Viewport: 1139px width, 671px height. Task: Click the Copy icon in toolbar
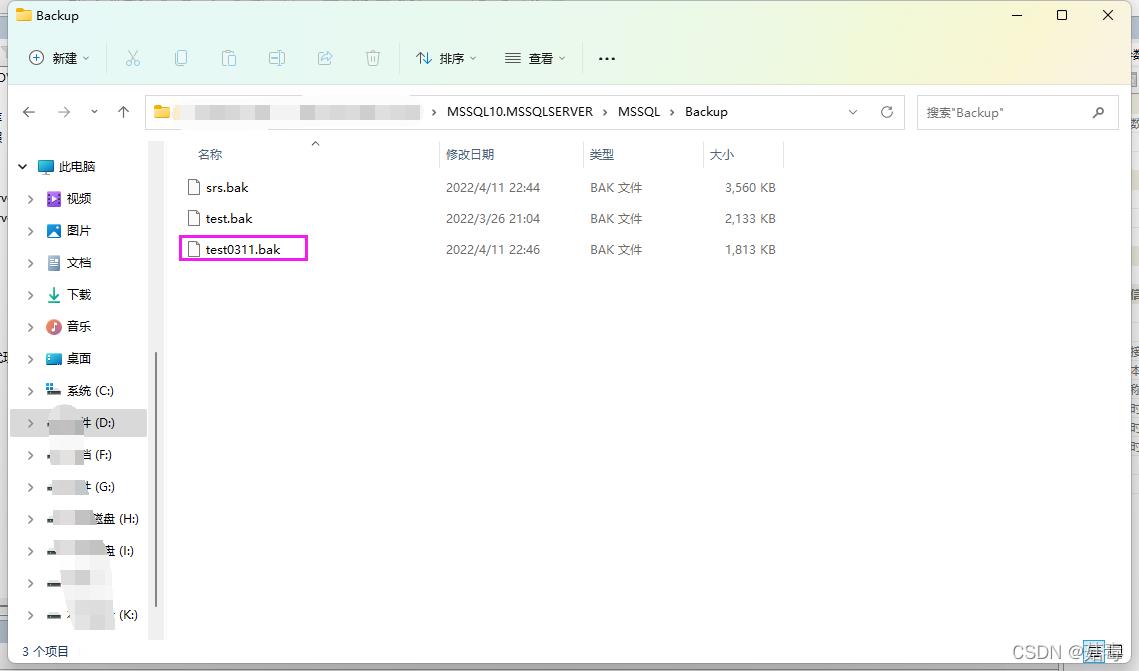[181, 58]
